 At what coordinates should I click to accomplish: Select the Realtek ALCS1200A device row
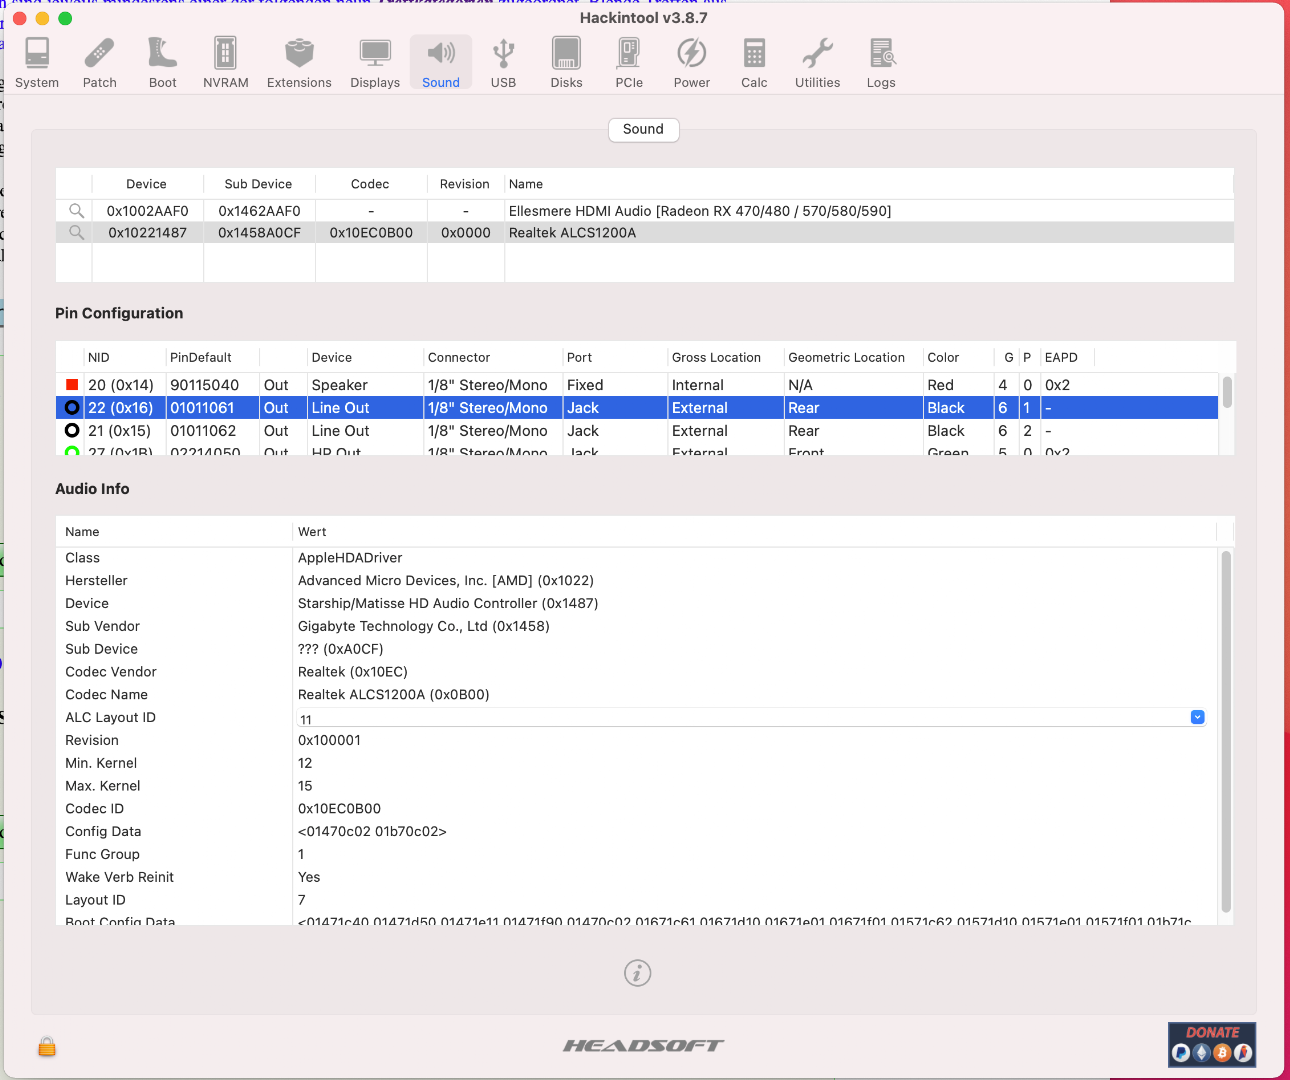click(572, 233)
